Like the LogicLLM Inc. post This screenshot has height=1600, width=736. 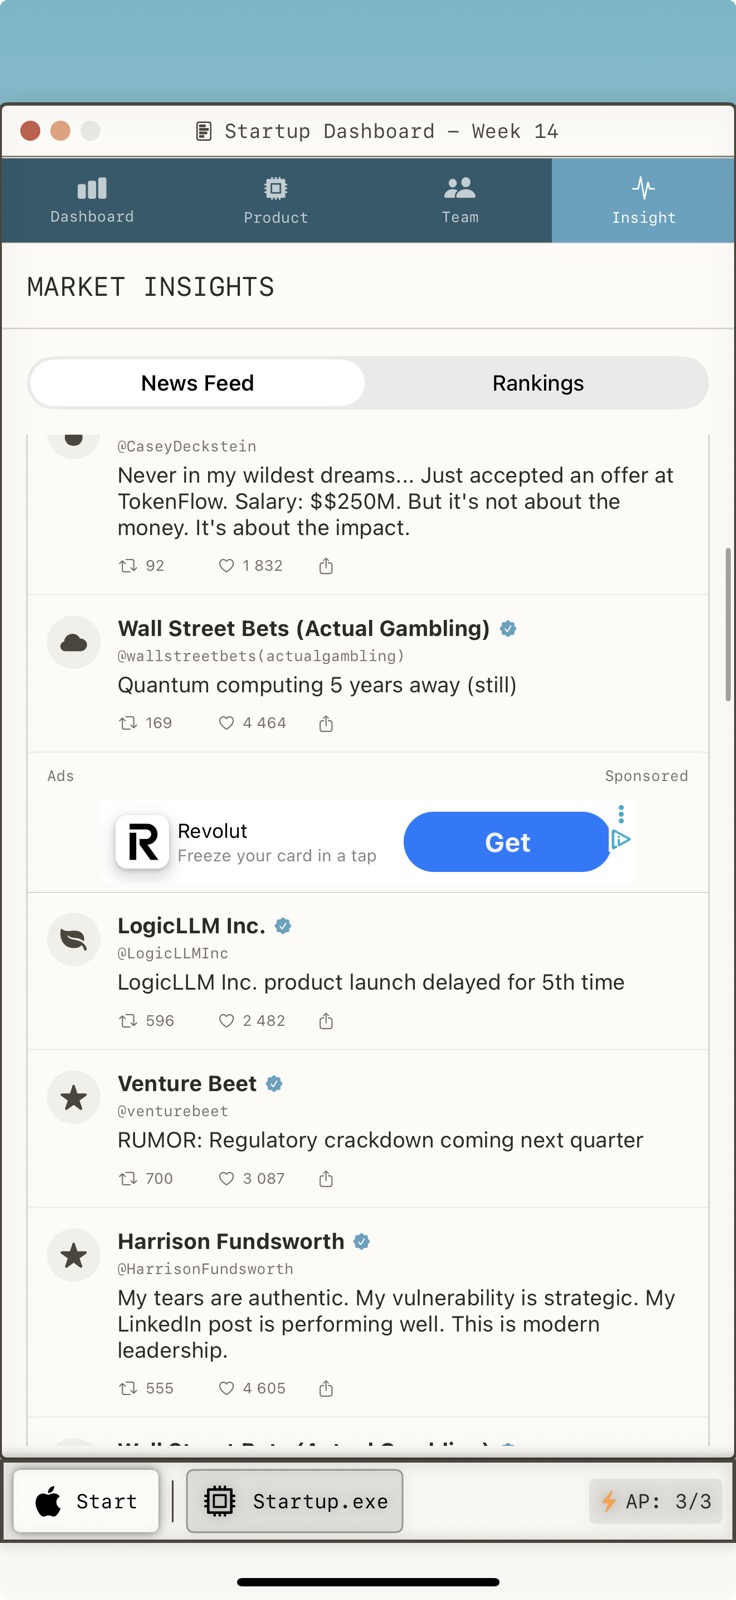pyautogui.click(x=227, y=1021)
